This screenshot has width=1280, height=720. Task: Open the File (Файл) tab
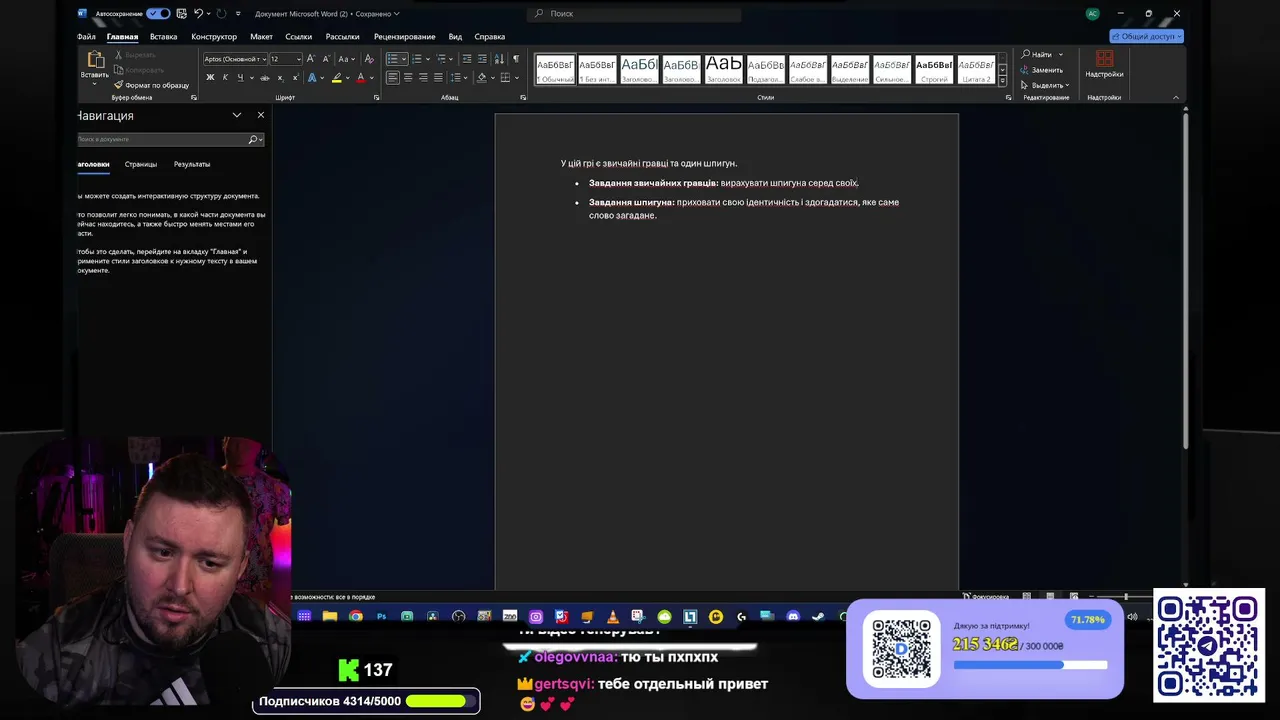(87, 36)
